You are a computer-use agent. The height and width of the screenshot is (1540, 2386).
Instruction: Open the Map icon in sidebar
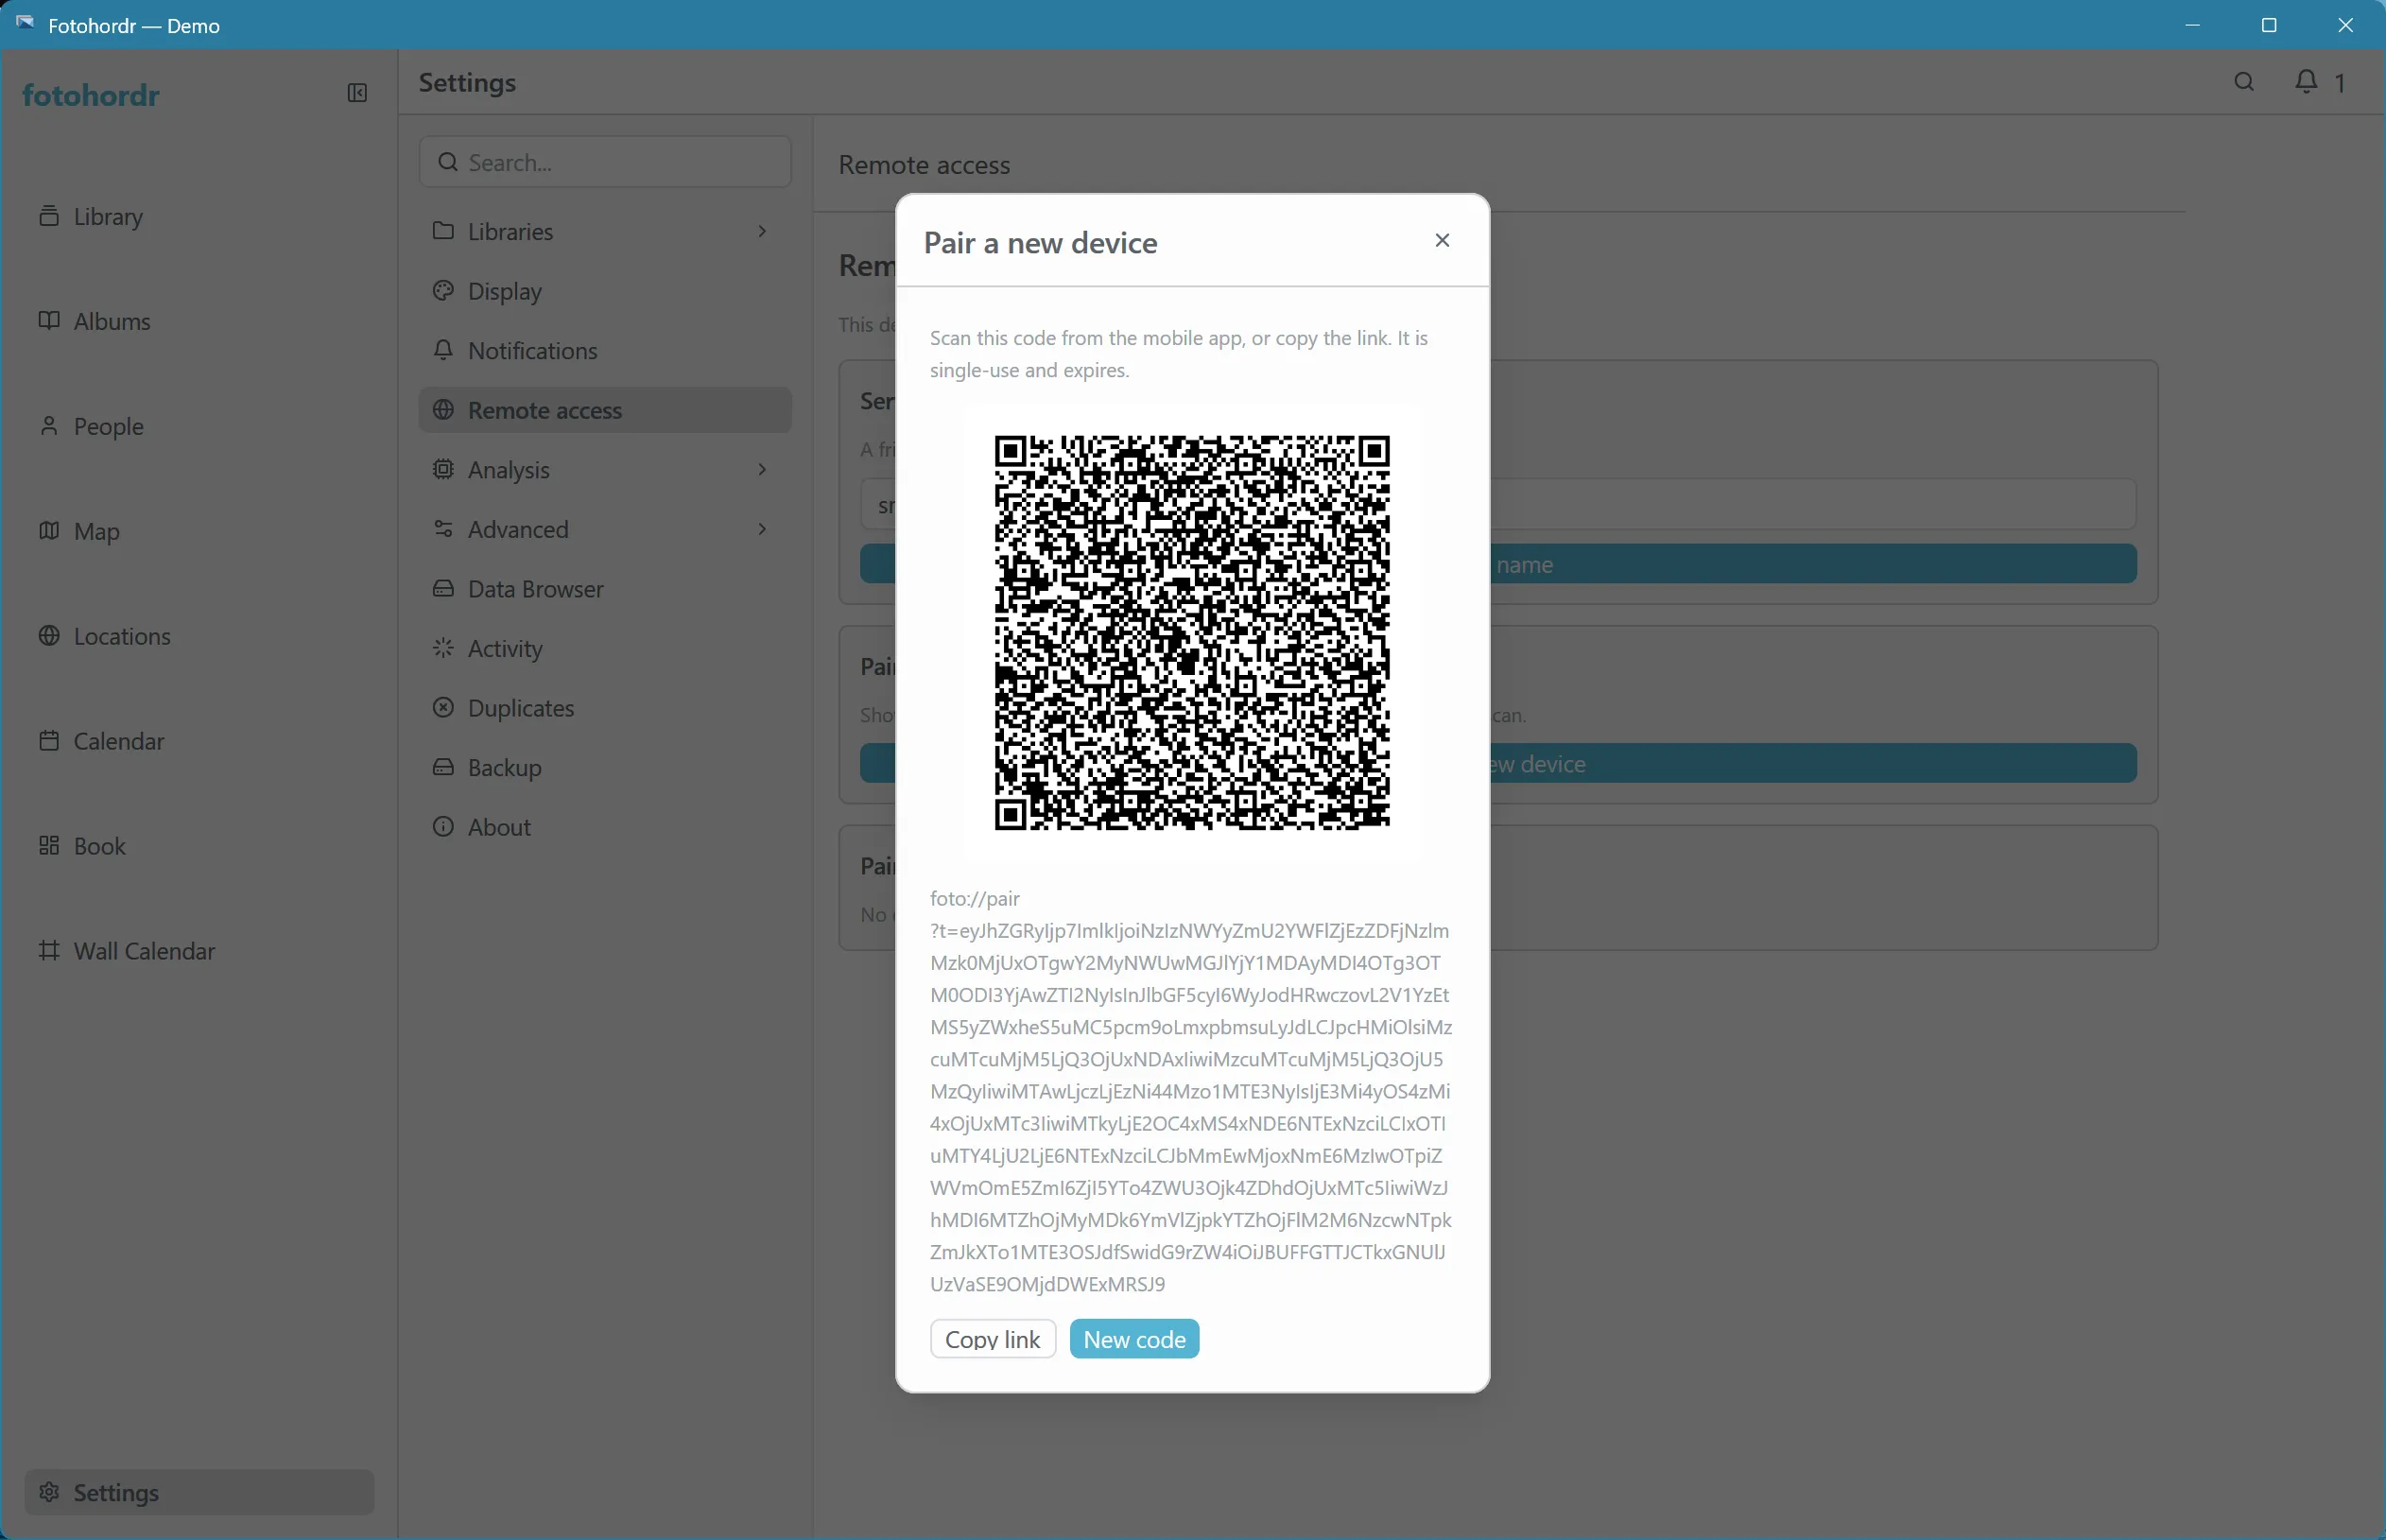tap(48, 531)
